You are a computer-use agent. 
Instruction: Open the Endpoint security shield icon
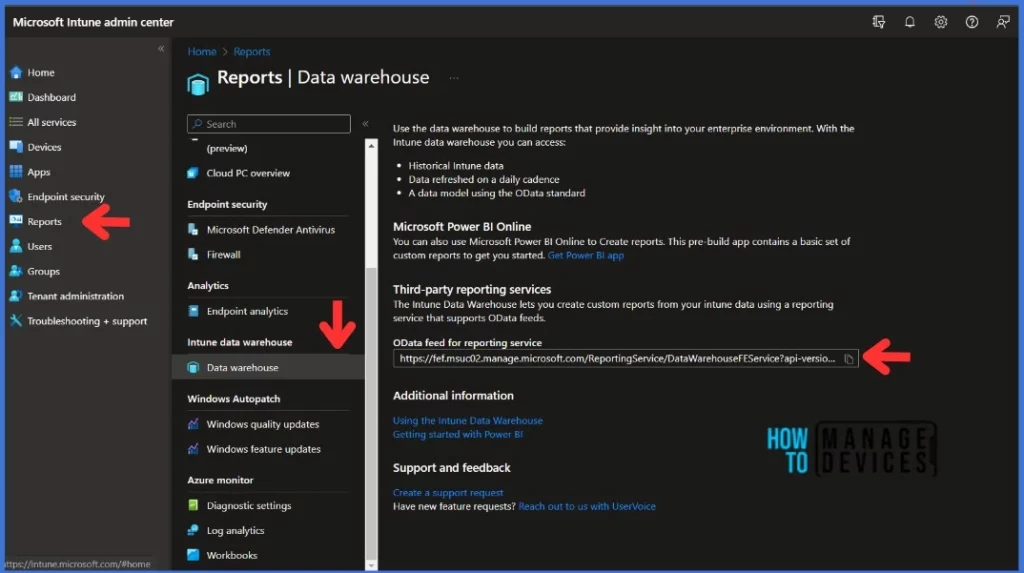(16, 196)
